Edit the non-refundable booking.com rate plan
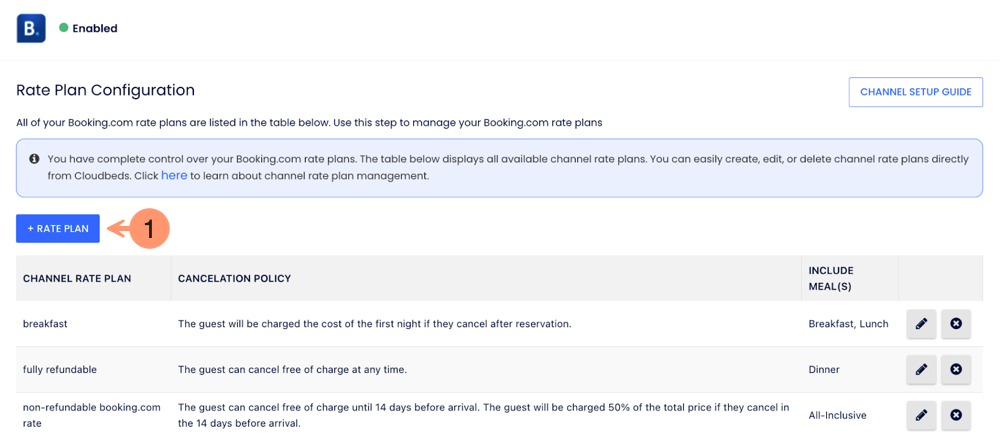 (921, 415)
